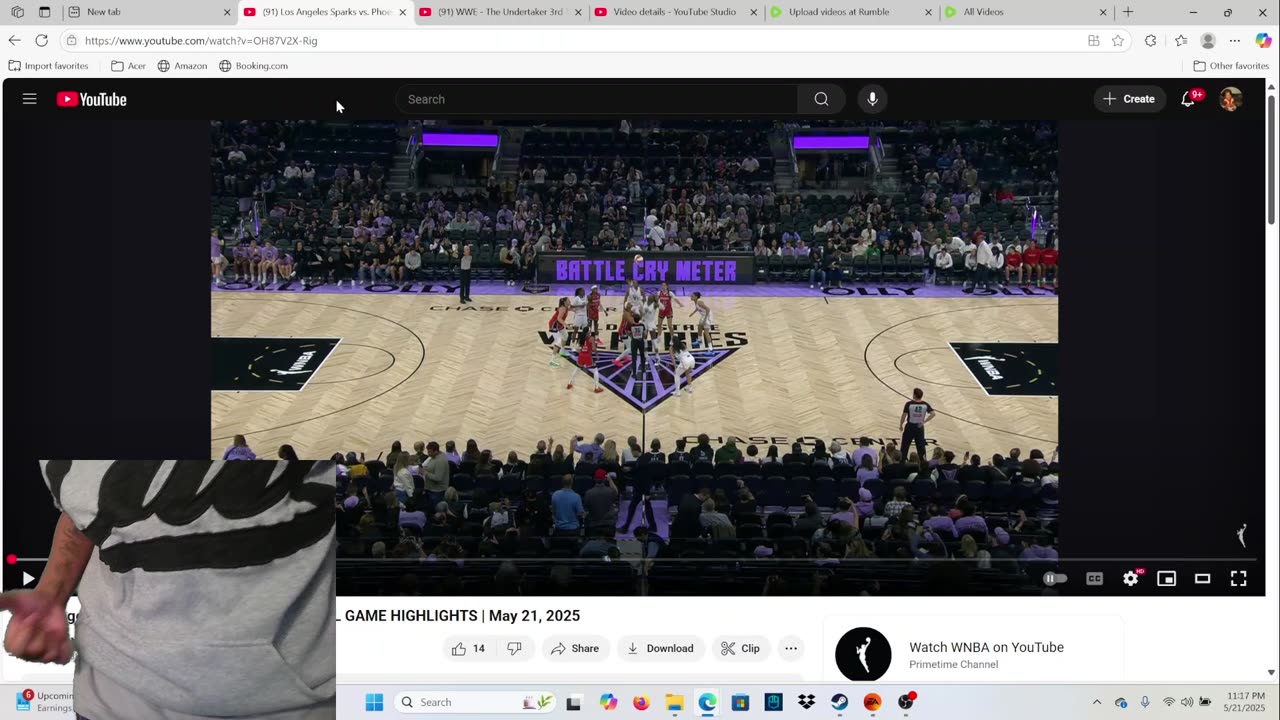Expand the Other favorites folder
The height and width of the screenshot is (720, 1280).
point(1231,66)
